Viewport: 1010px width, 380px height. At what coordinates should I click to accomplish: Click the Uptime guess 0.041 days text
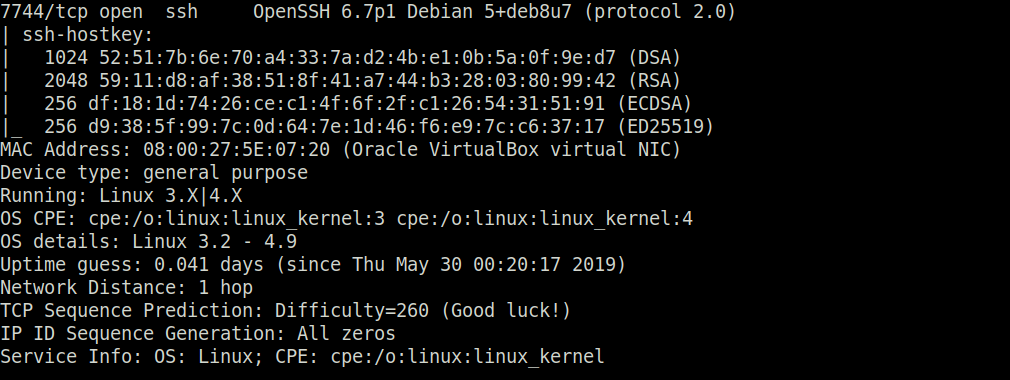[x=132, y=265]
